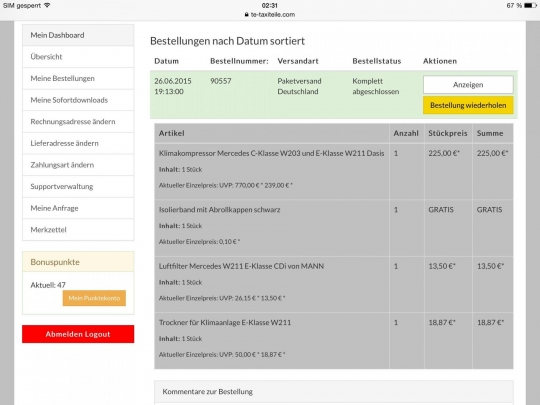The width and height of the screenshot is (540, 405).
Task: Click the Isolierband mit Abrollkappen schwarz article
Action: pos(219,210)
